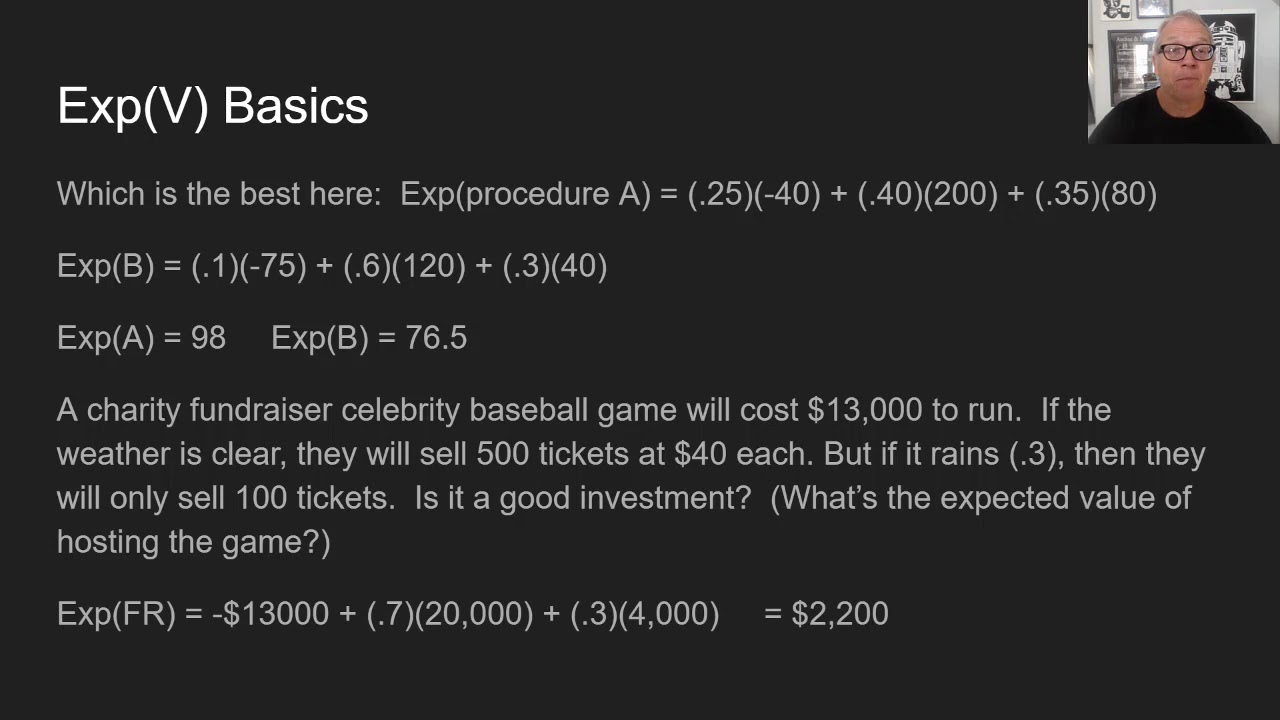The image size is (1280, 720).
Task: Select the slide title Exp(V) Basics
Action: [x=213, y=106]
